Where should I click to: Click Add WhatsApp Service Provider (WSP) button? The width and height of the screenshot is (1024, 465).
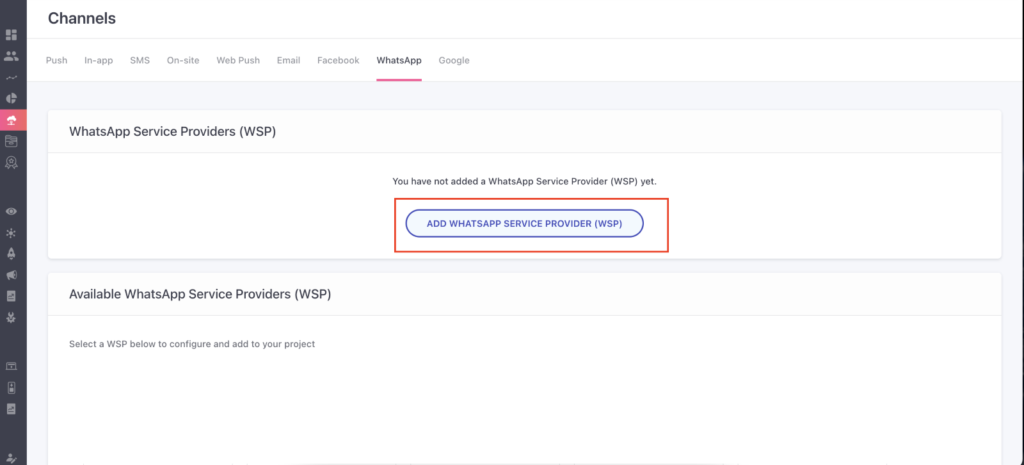tap(524, 223)
